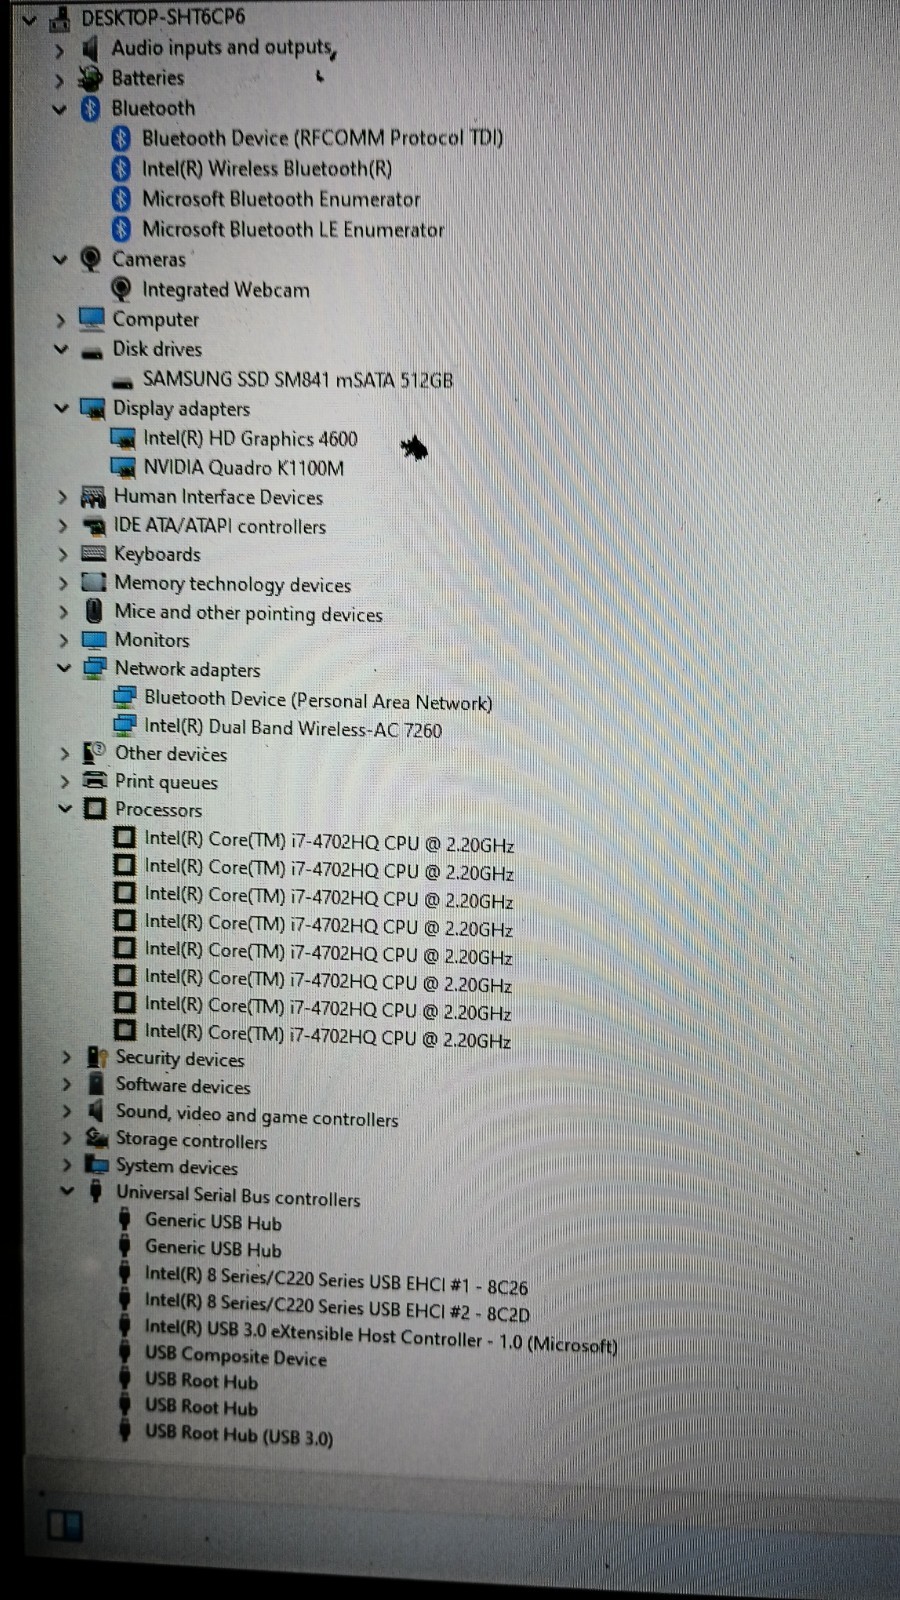This screenshot has height=1600, width=900.
Task: Select Bluetooth Device (RFCOMM Protocol TDI)
Action: pyautogui.click(x=322, y=138)
